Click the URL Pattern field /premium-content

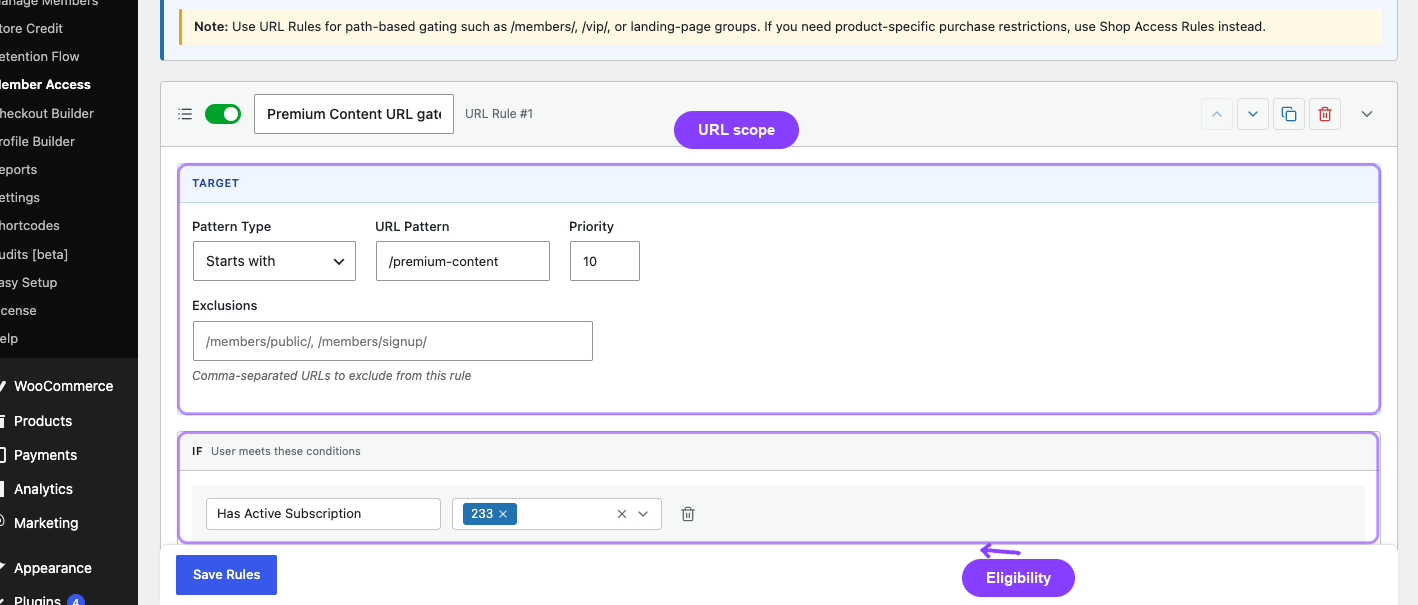463,261
